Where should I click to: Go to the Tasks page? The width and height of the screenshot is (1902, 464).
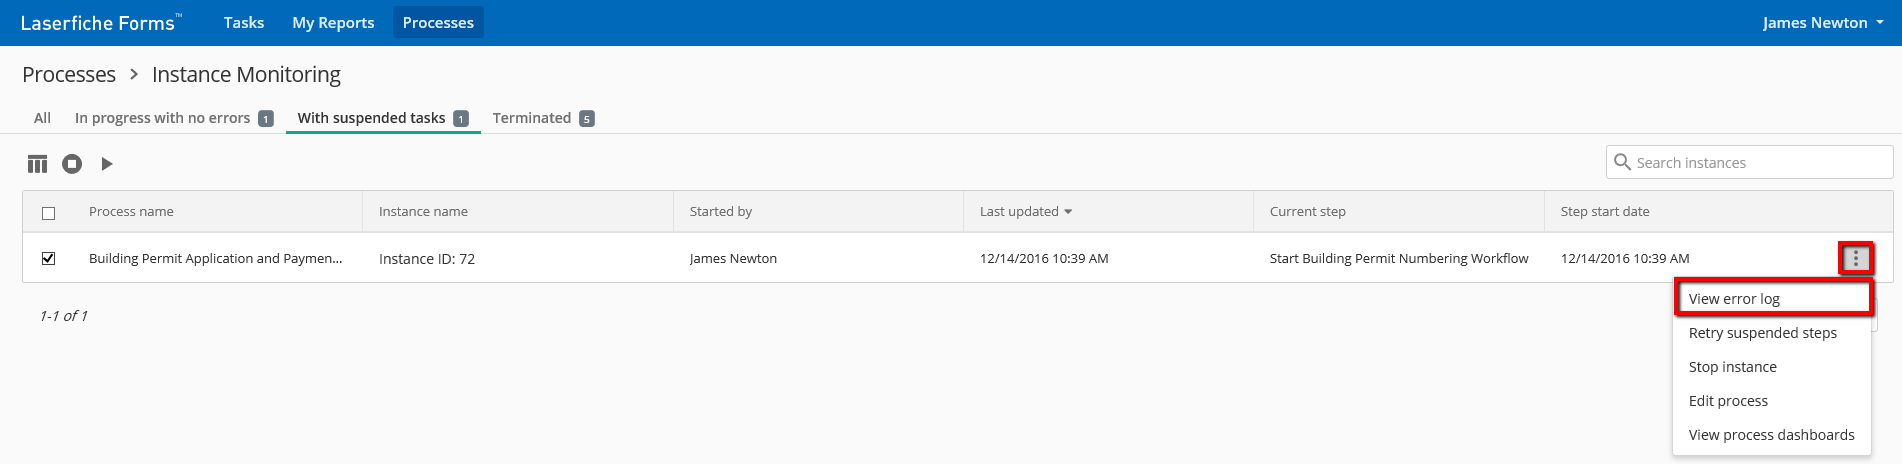coord(244,23)
